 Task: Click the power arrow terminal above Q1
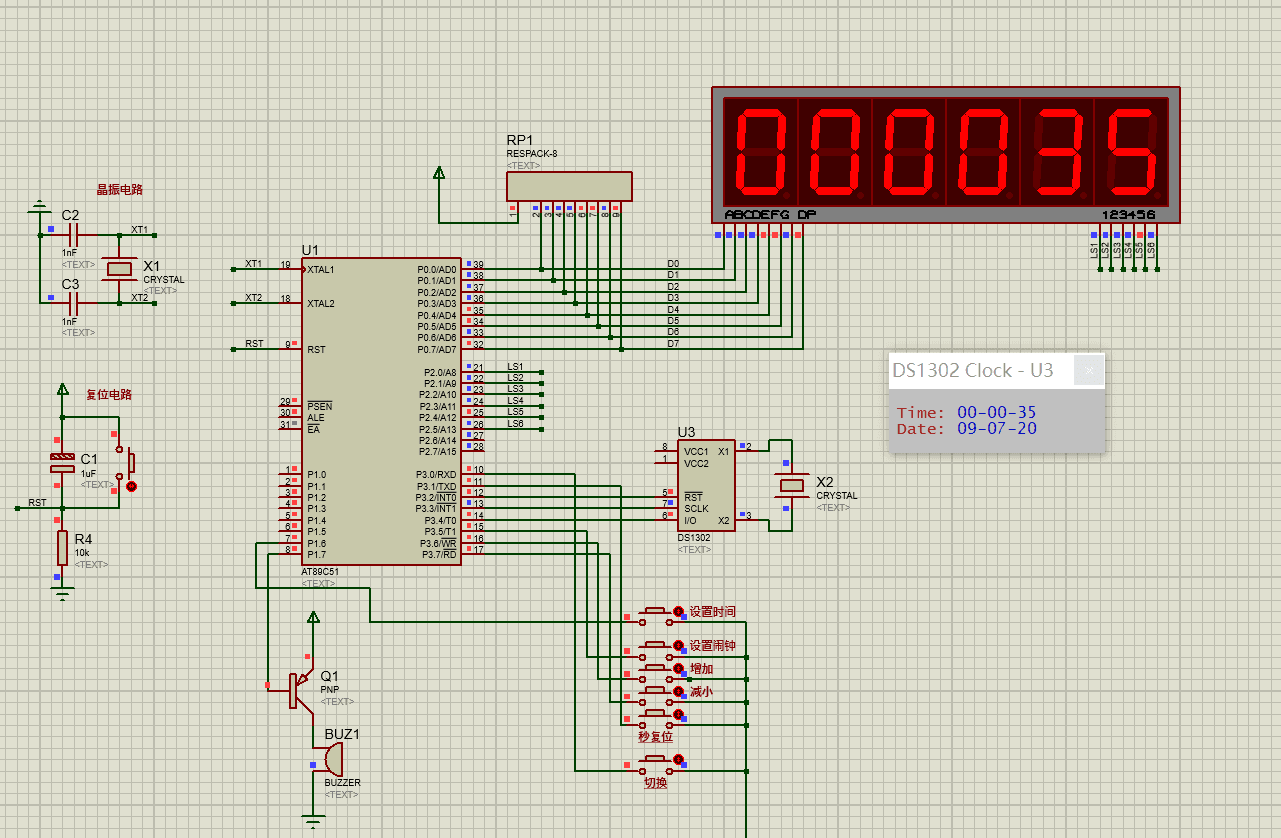coord(314,618)
